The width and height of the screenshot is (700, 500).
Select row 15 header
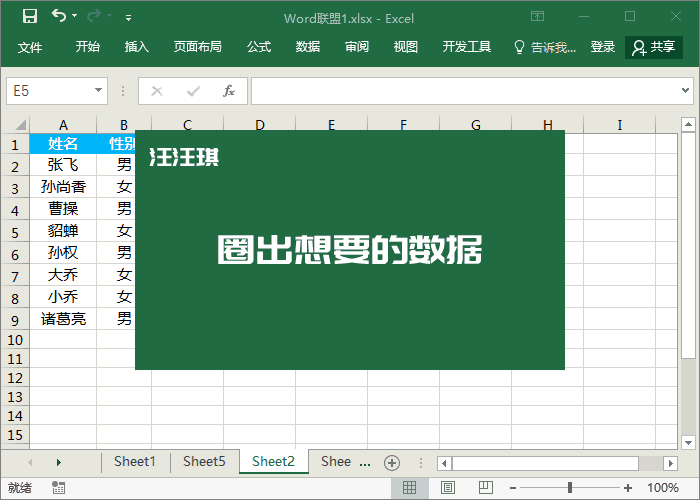pyautogui.click(x=15, y=435)
